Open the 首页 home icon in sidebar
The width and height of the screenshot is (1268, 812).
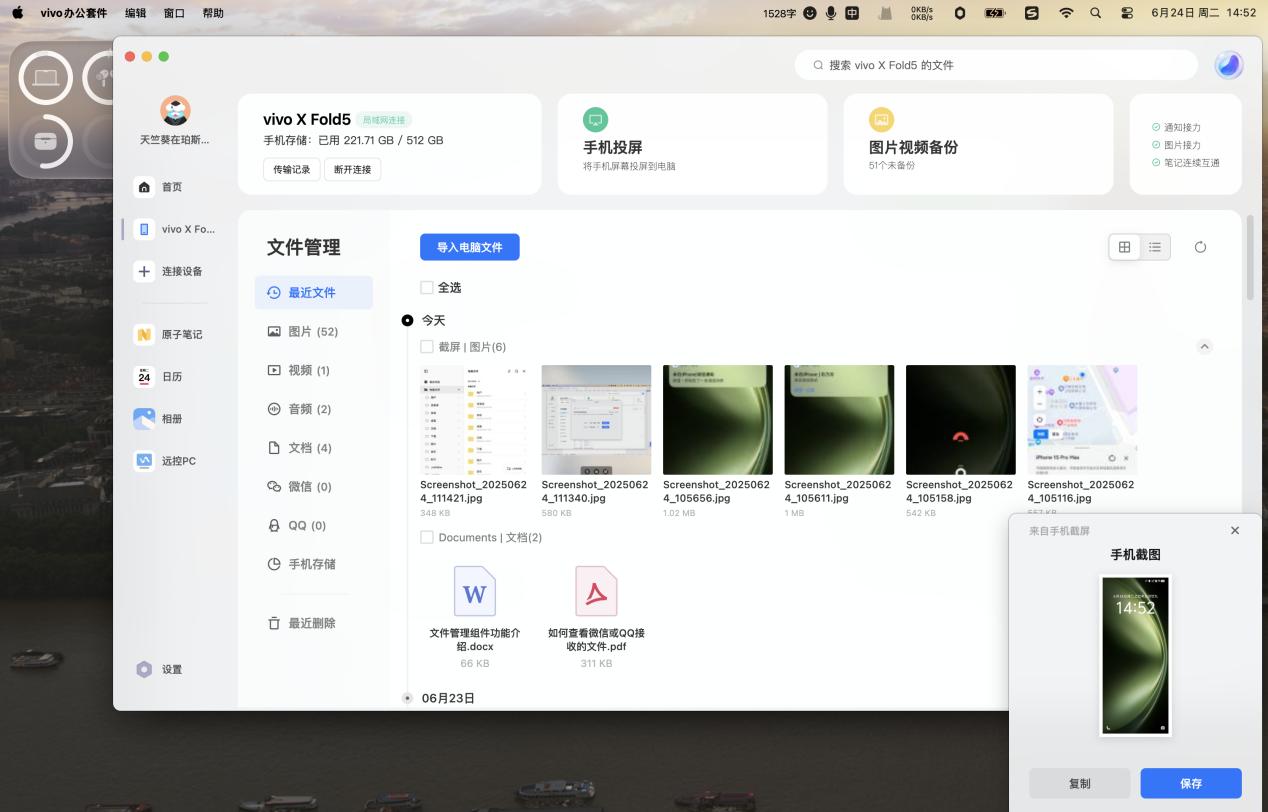coord(145,187)
